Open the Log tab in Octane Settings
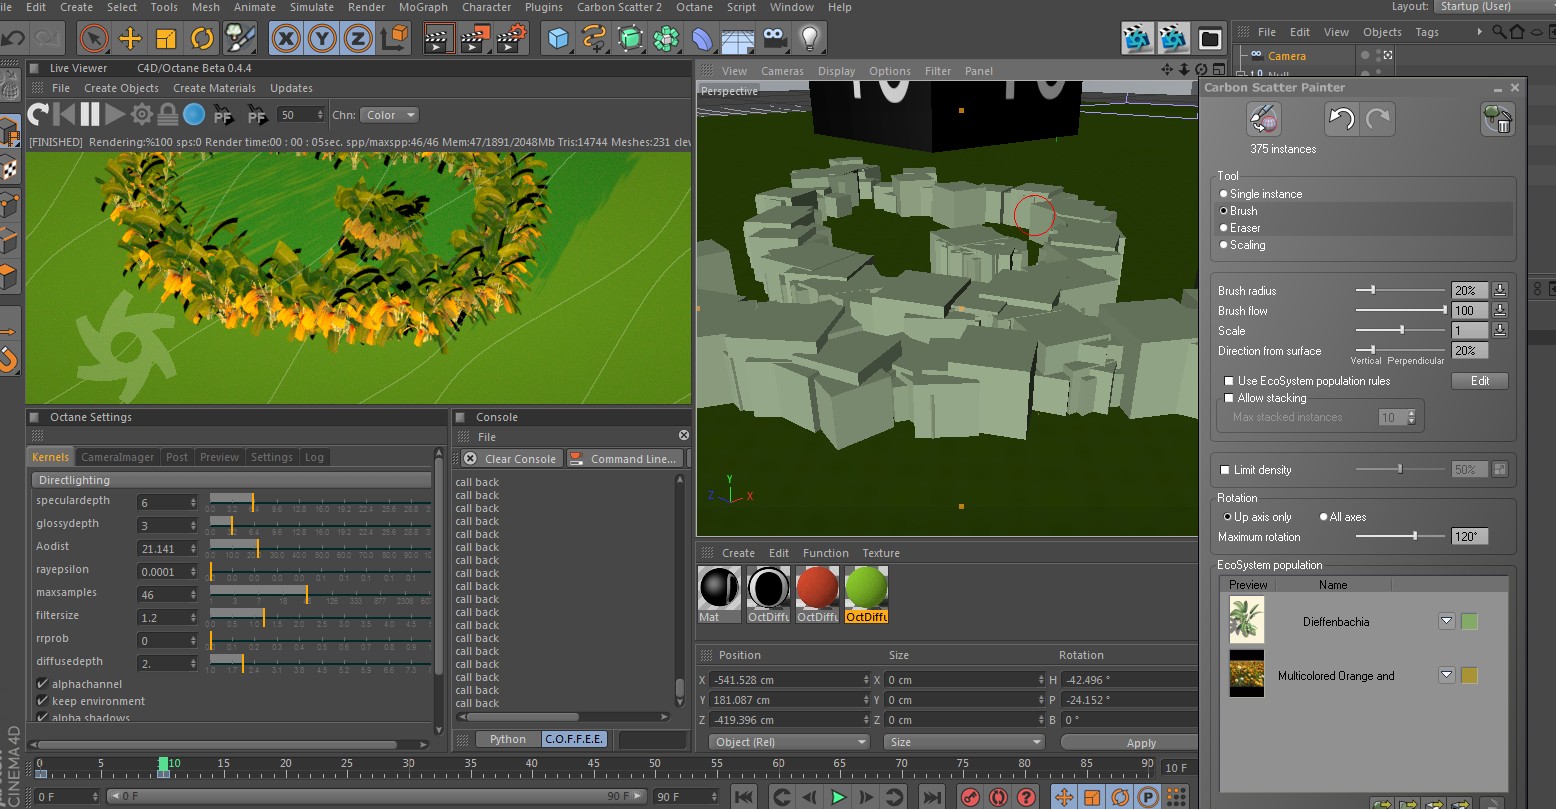1556x809 pixels. 314,457
